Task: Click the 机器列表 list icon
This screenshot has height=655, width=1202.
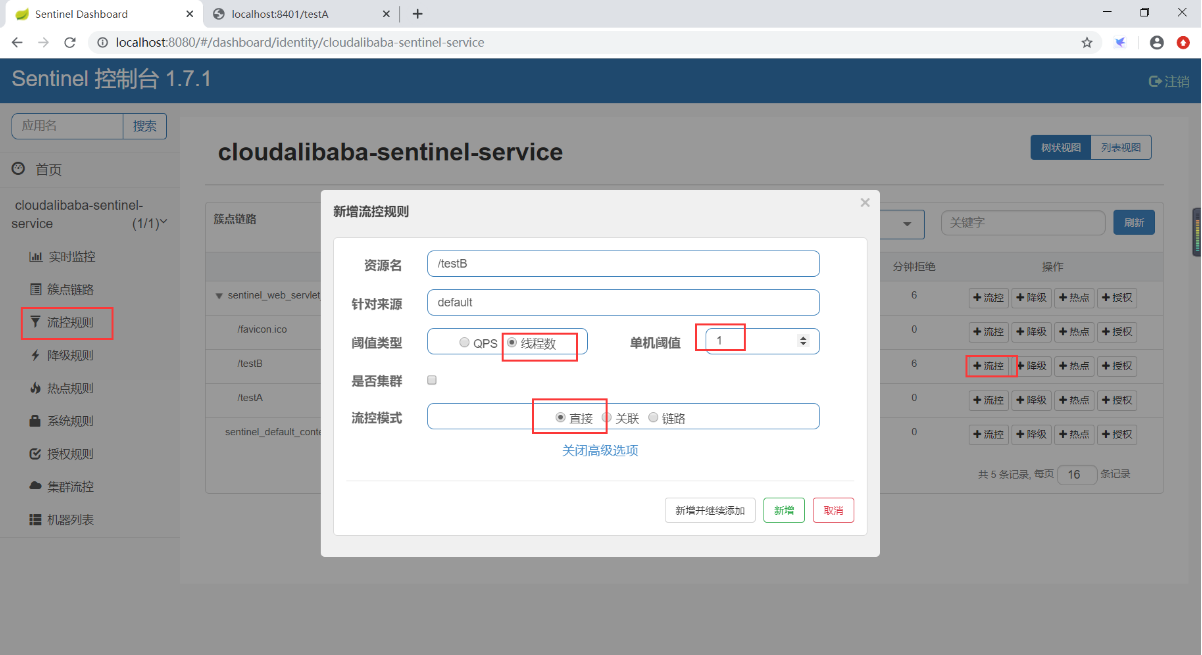Action: click(36, 521)
